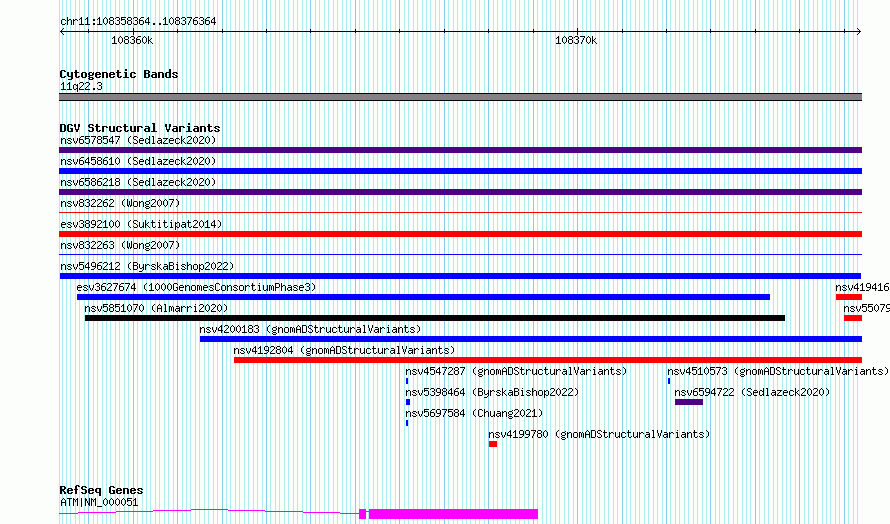The height and width of the screenshot is (524, 890).
Task: Click the nsv6578547 (Sedlazeck2020) label
Action: coord(138,140)
